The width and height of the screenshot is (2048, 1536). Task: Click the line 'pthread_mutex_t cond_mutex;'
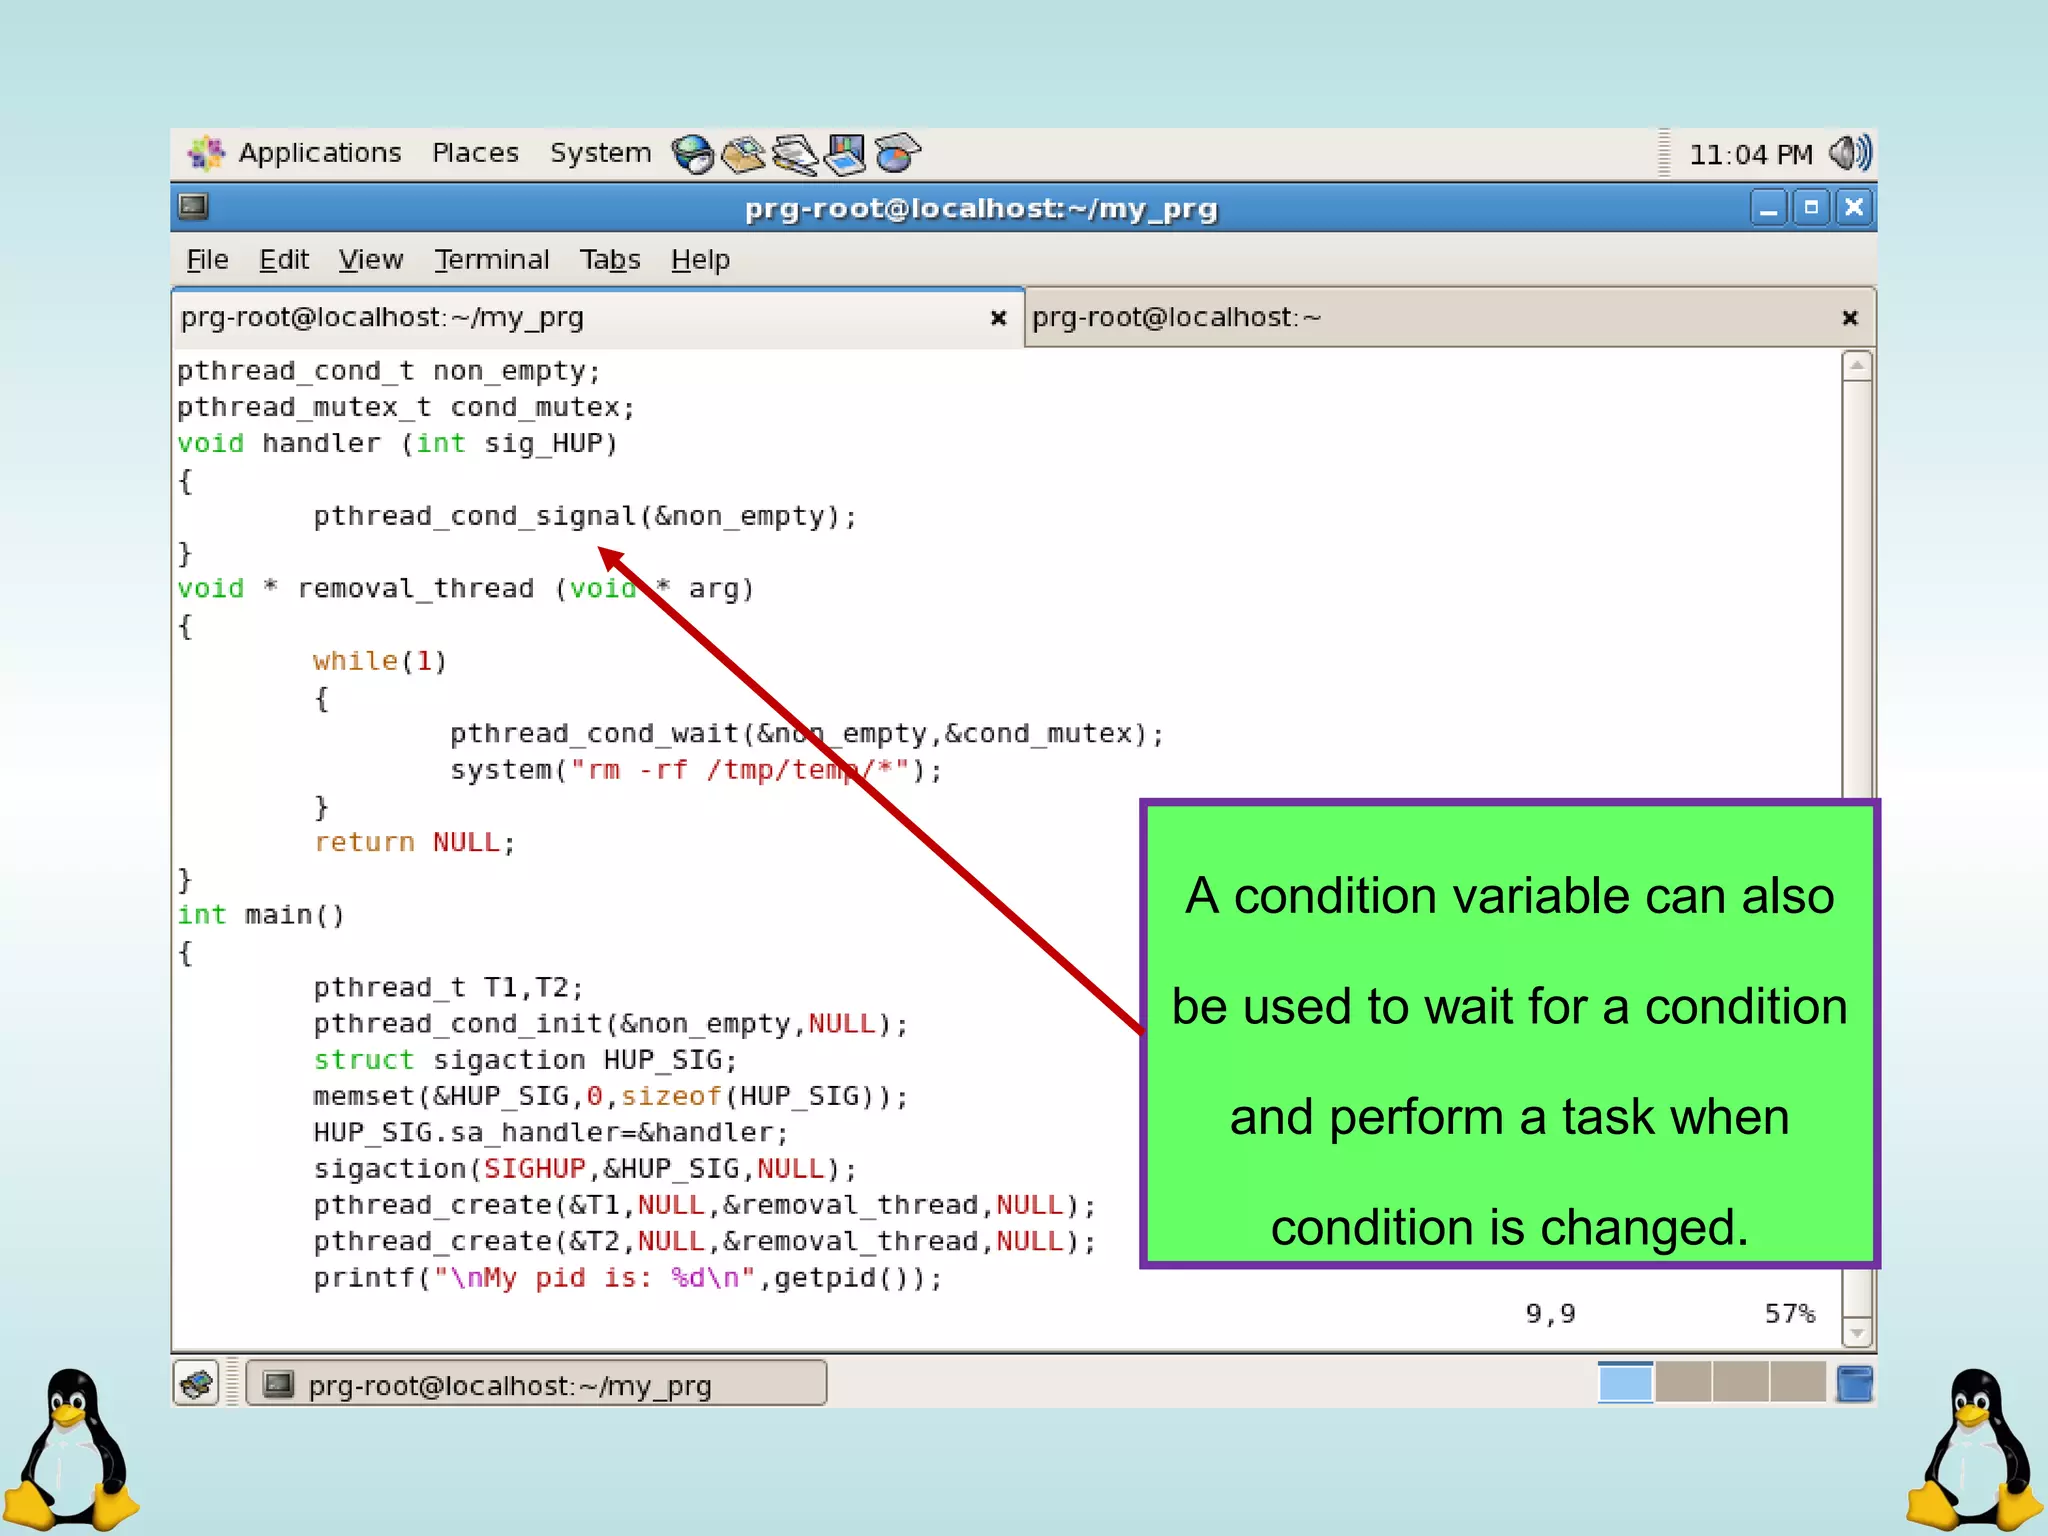(406, 407)
